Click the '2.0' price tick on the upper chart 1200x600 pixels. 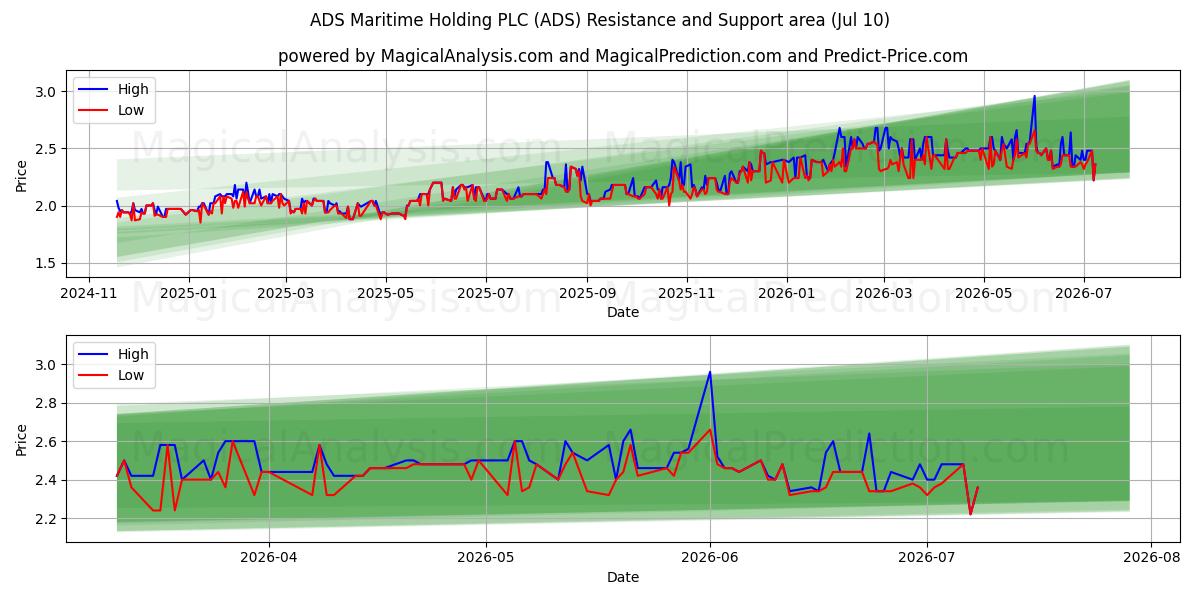(x=48, y=206)
